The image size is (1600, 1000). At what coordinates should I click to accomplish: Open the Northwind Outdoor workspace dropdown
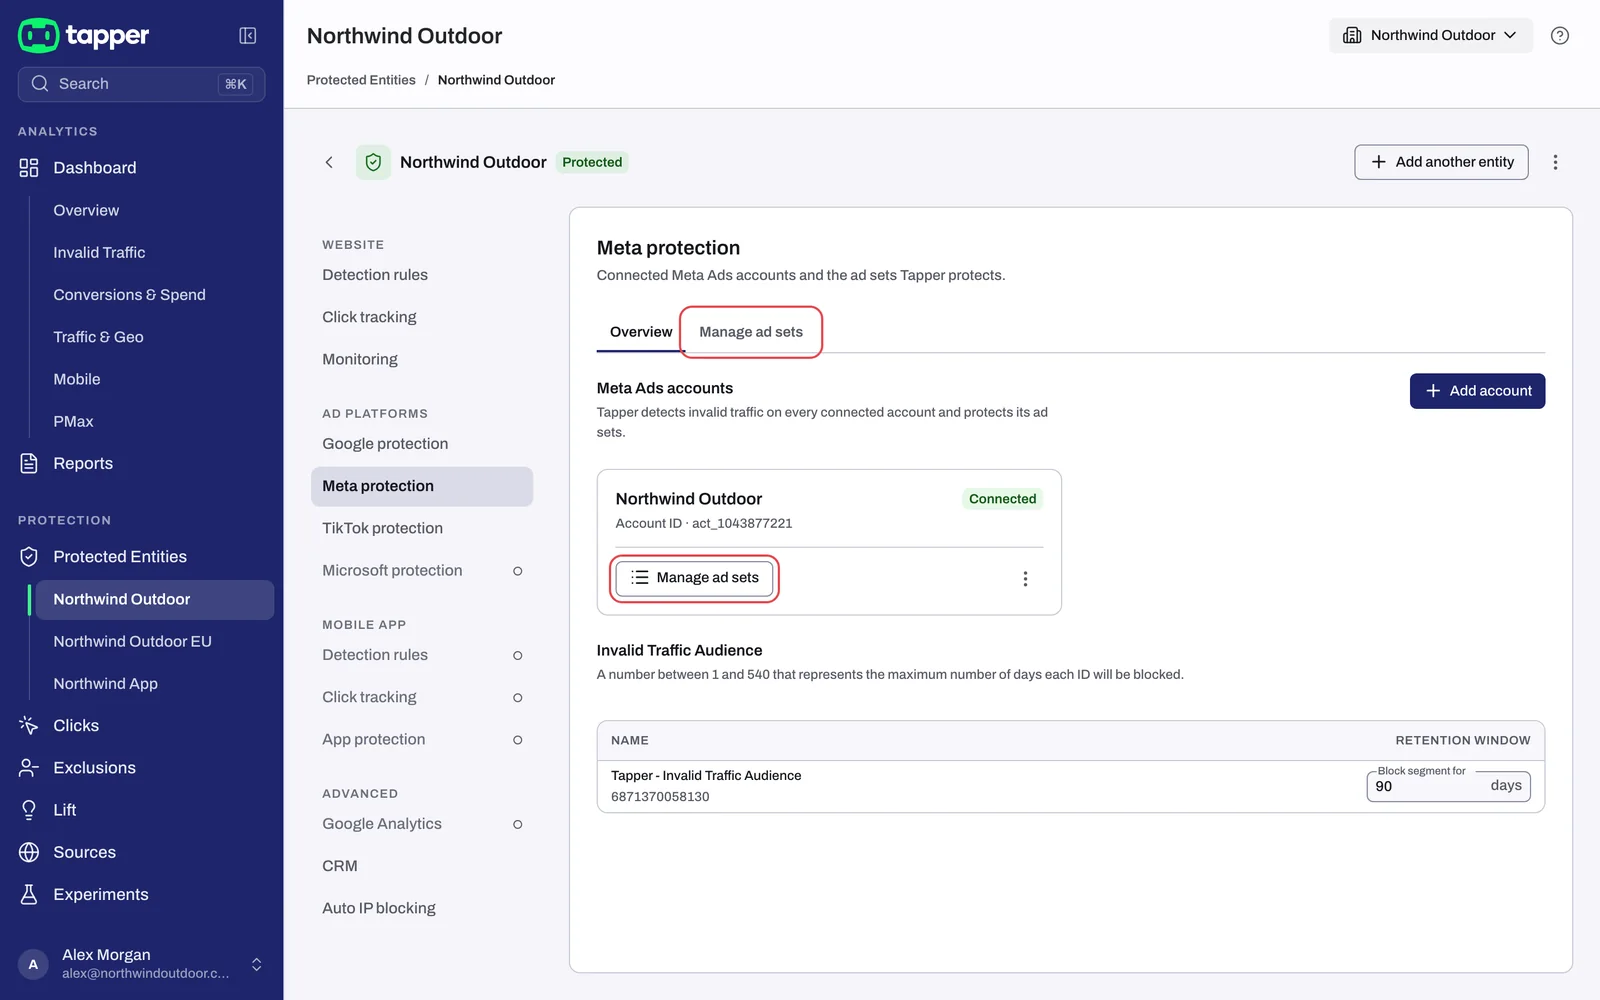(1430, 36)
